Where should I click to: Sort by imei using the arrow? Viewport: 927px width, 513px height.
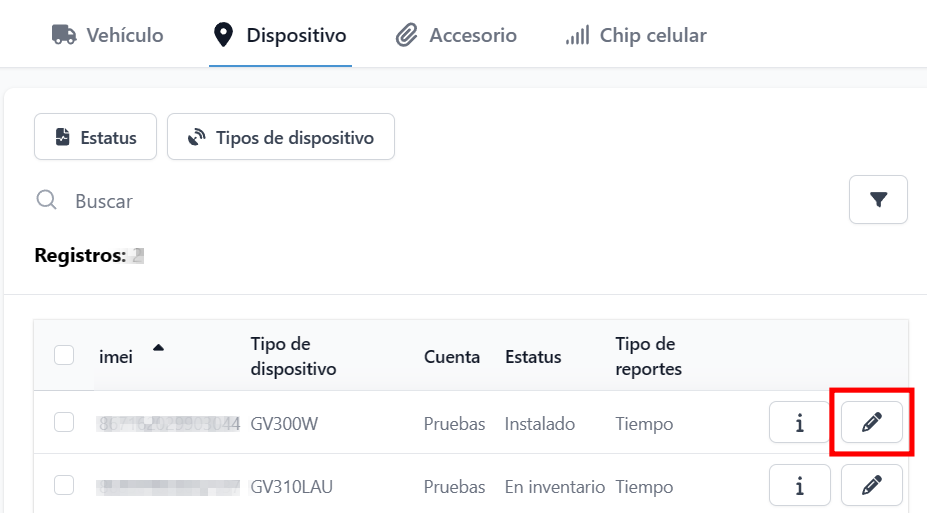click(x=158, y=348)
